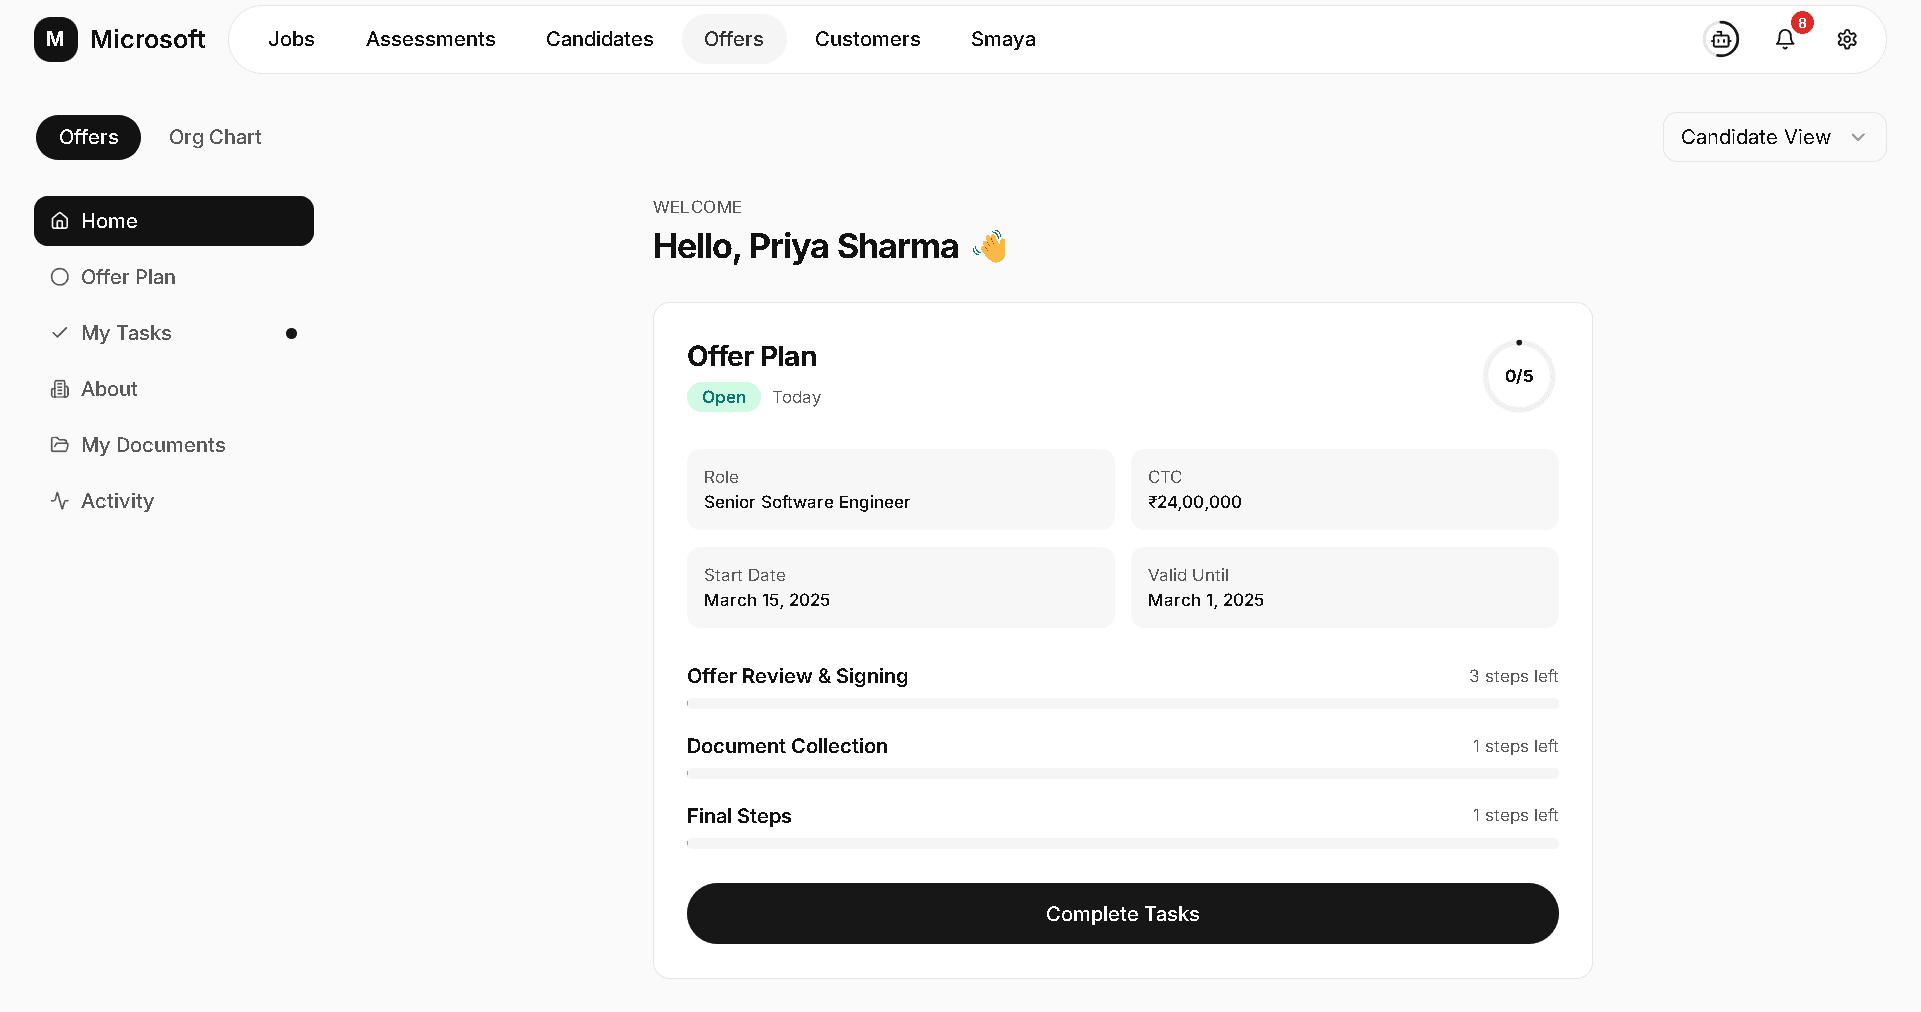
Task: Open My Documents in the sidebar
Action: coord(174,445)
